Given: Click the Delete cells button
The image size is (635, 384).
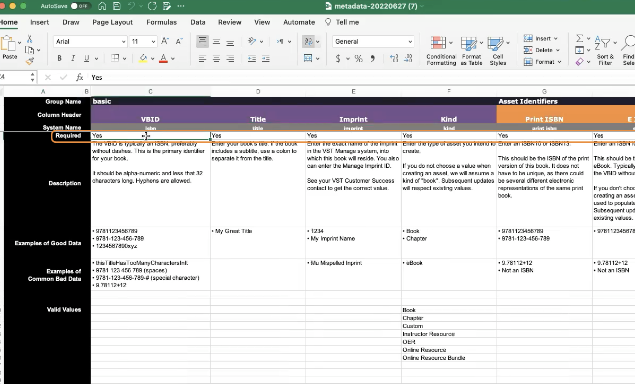Looking at the screenshot, I should coord(541,50).
